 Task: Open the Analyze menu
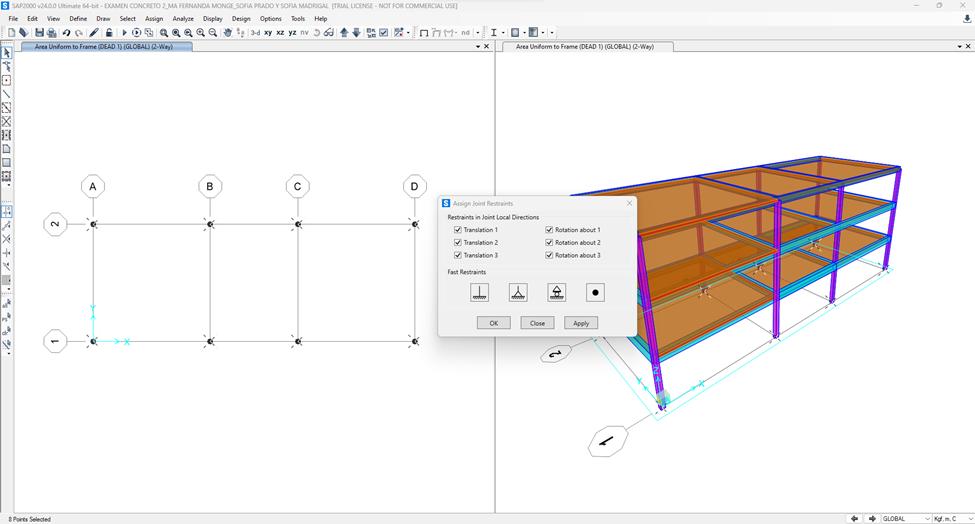coord(183,19)
